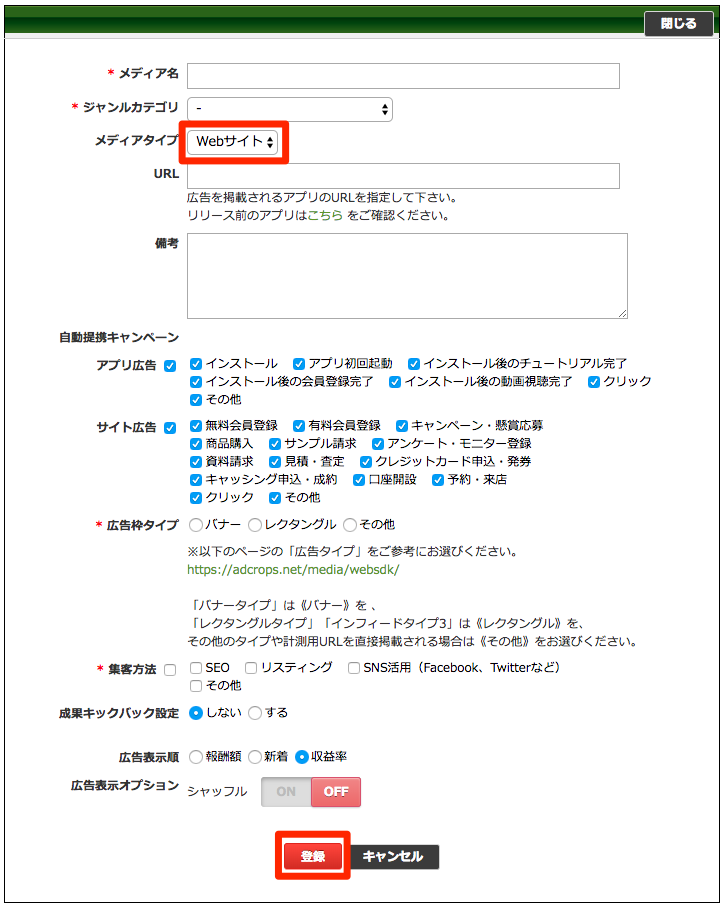Uncheck the サンプル請求 checkbox
The image size is (726, 908).
[x=275, y=444]
